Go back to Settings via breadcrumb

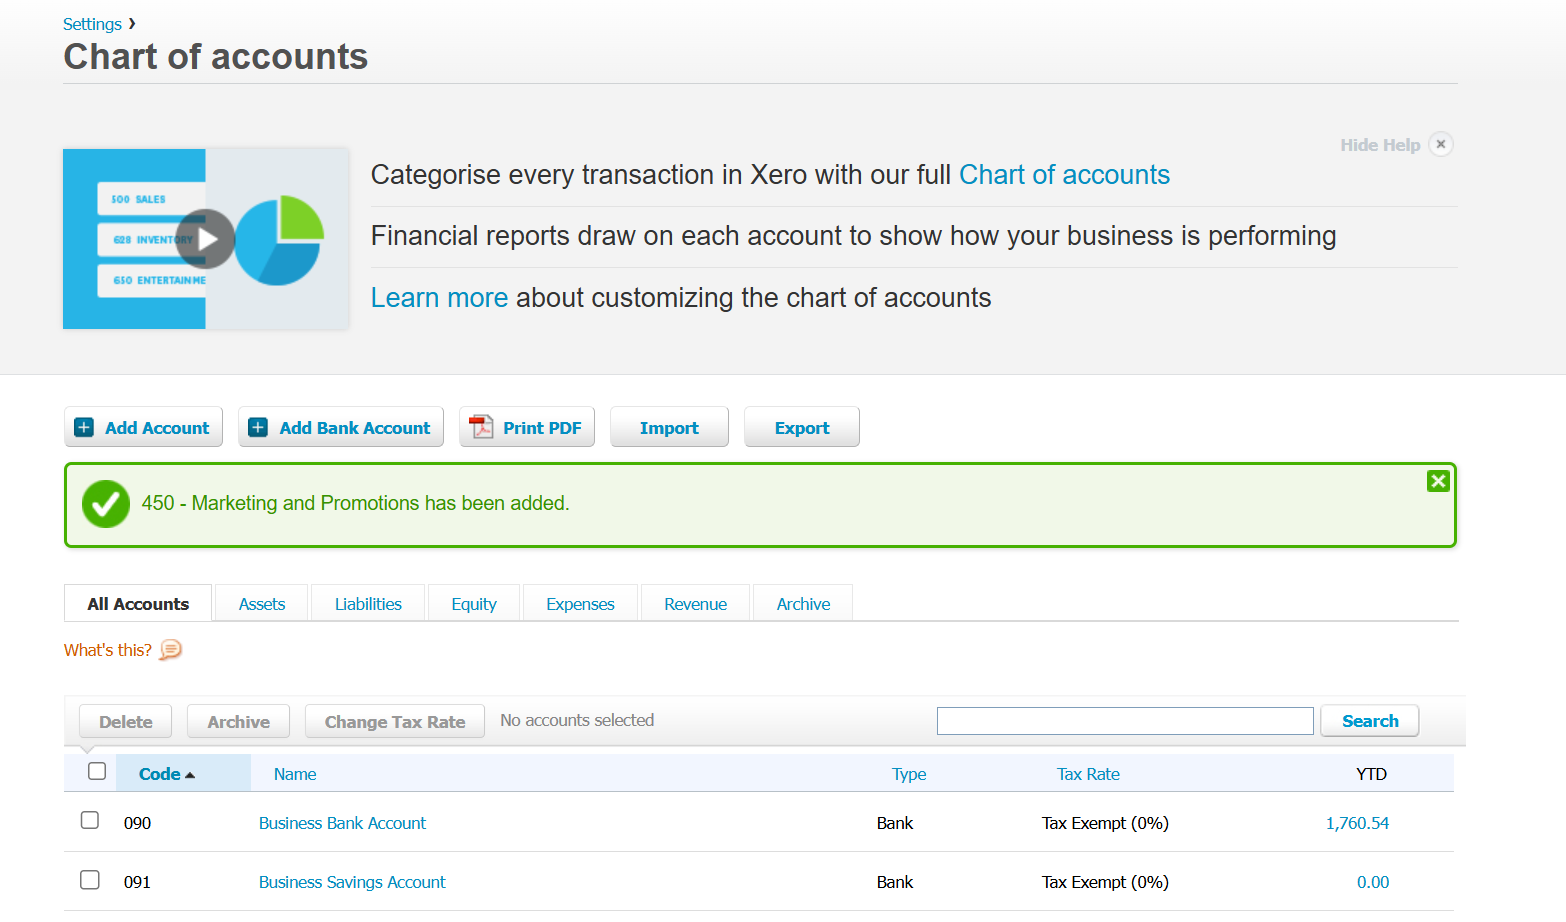(92, 24)
